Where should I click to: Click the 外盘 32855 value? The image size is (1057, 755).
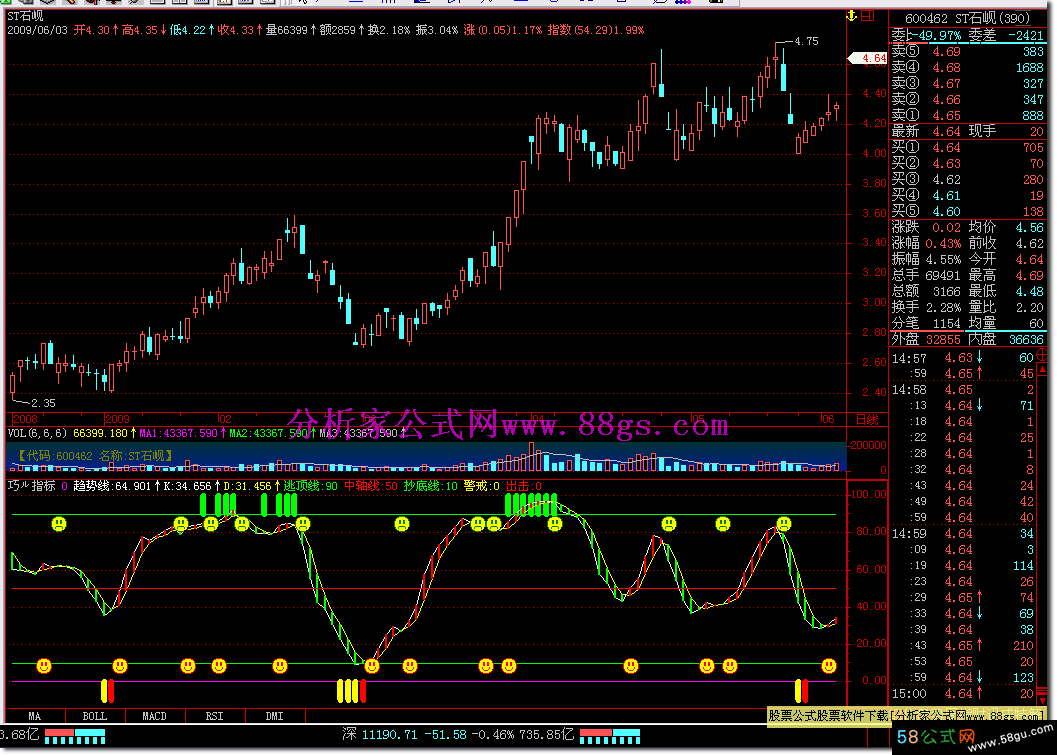926,339
